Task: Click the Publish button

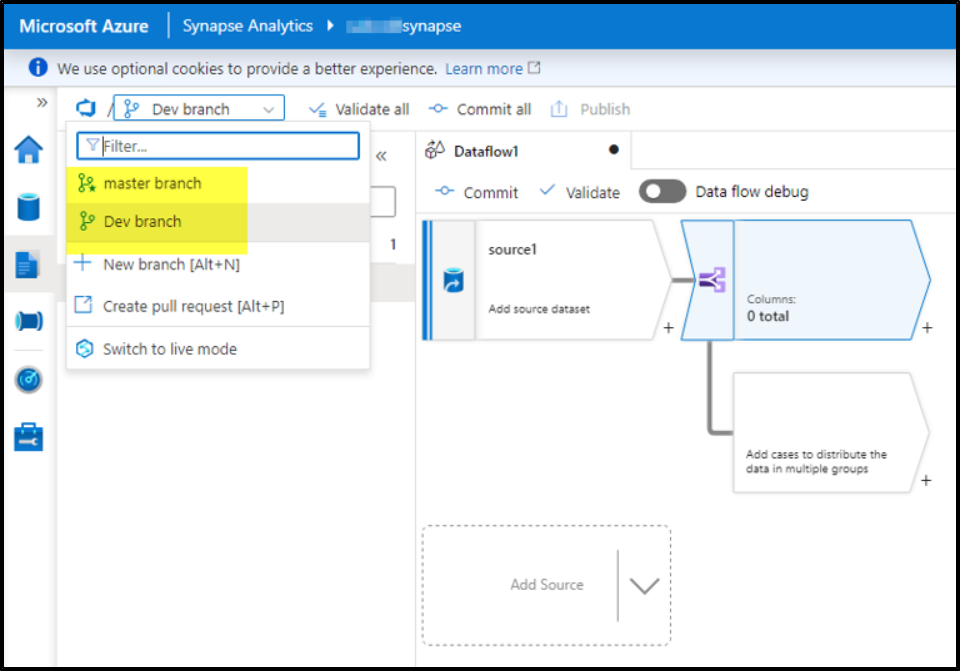Action: [590, 110]
